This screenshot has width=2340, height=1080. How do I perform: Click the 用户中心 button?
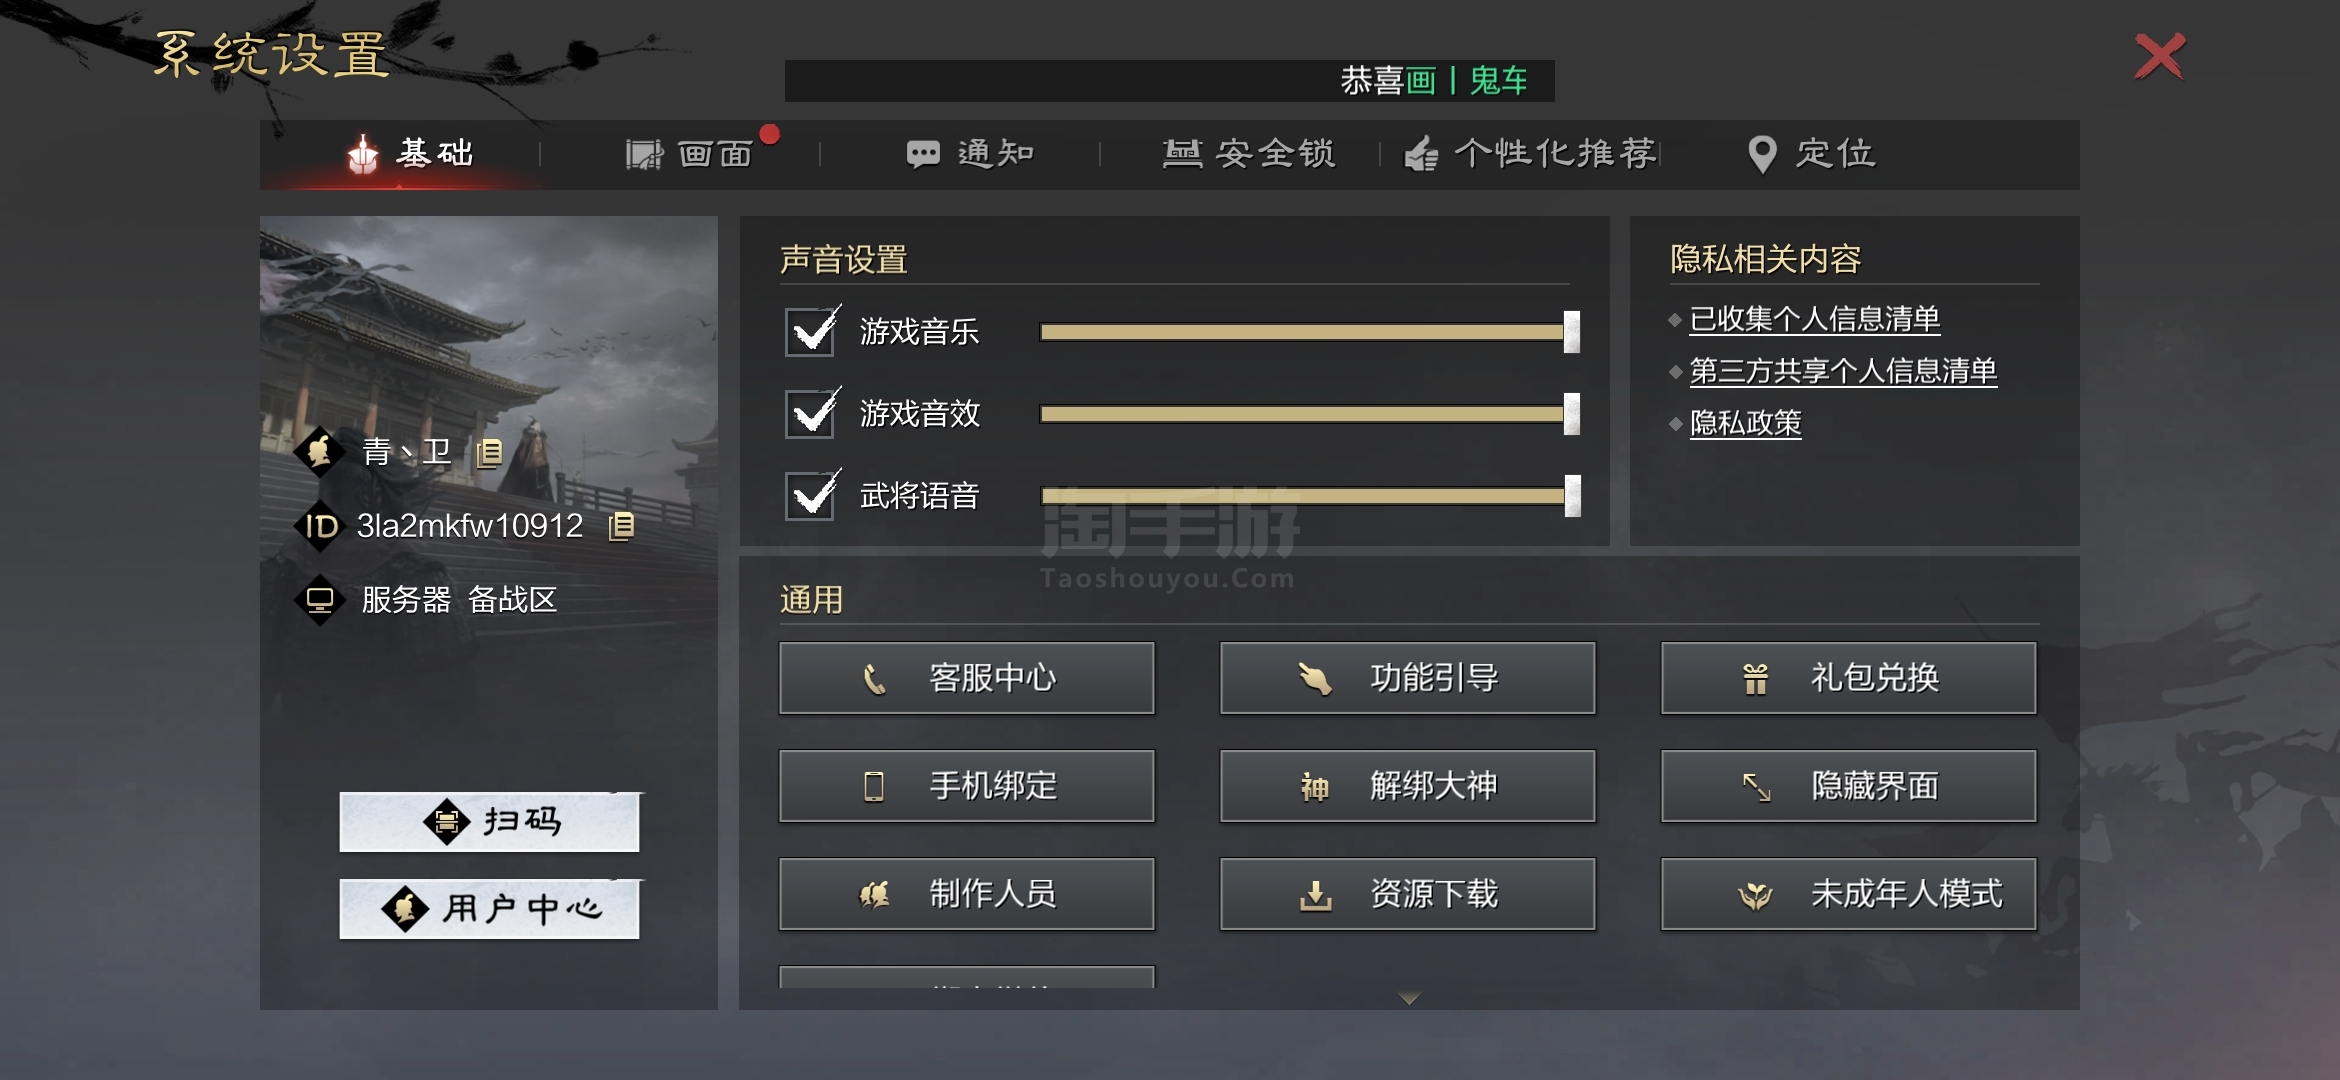[489, 909]
